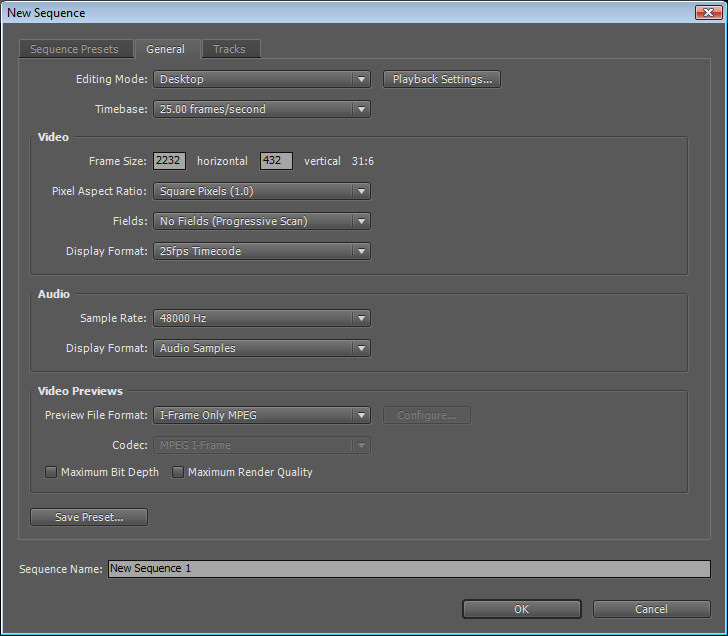Toggle the Maximum Render Quality checkbox
The image size is (728, 636).
point(178,472)
